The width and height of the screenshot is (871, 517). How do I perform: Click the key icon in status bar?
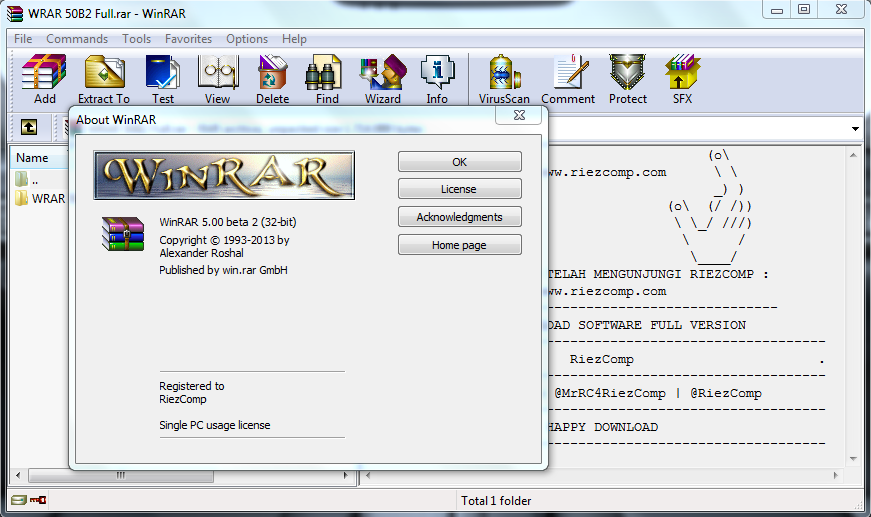click(38, 500)
